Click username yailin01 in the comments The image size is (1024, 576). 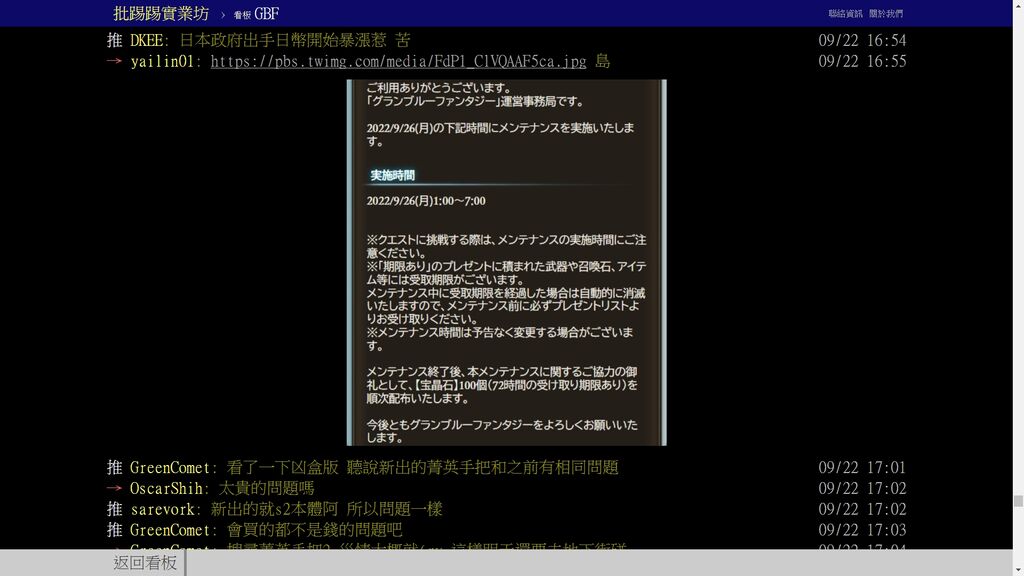tap(162, 61)
